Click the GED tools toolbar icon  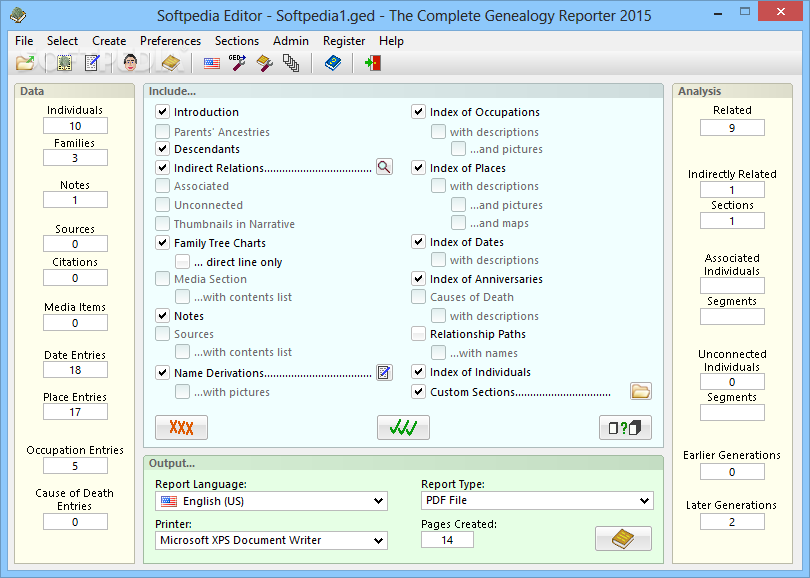coord(237,63)
